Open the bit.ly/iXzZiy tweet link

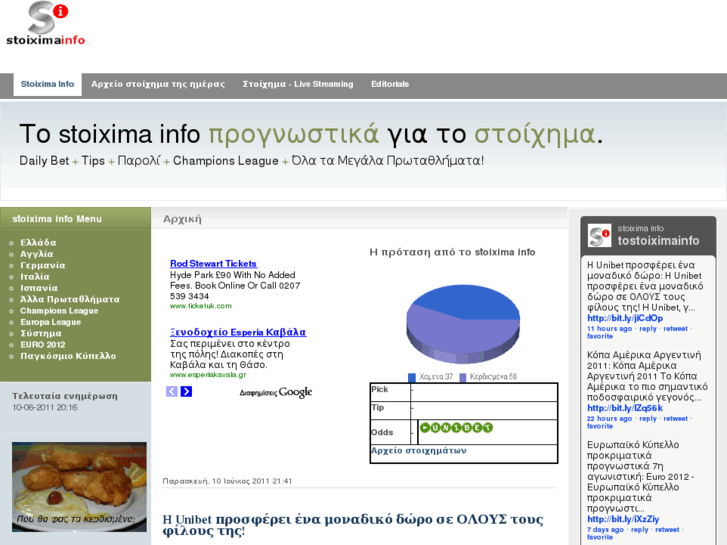623,519
